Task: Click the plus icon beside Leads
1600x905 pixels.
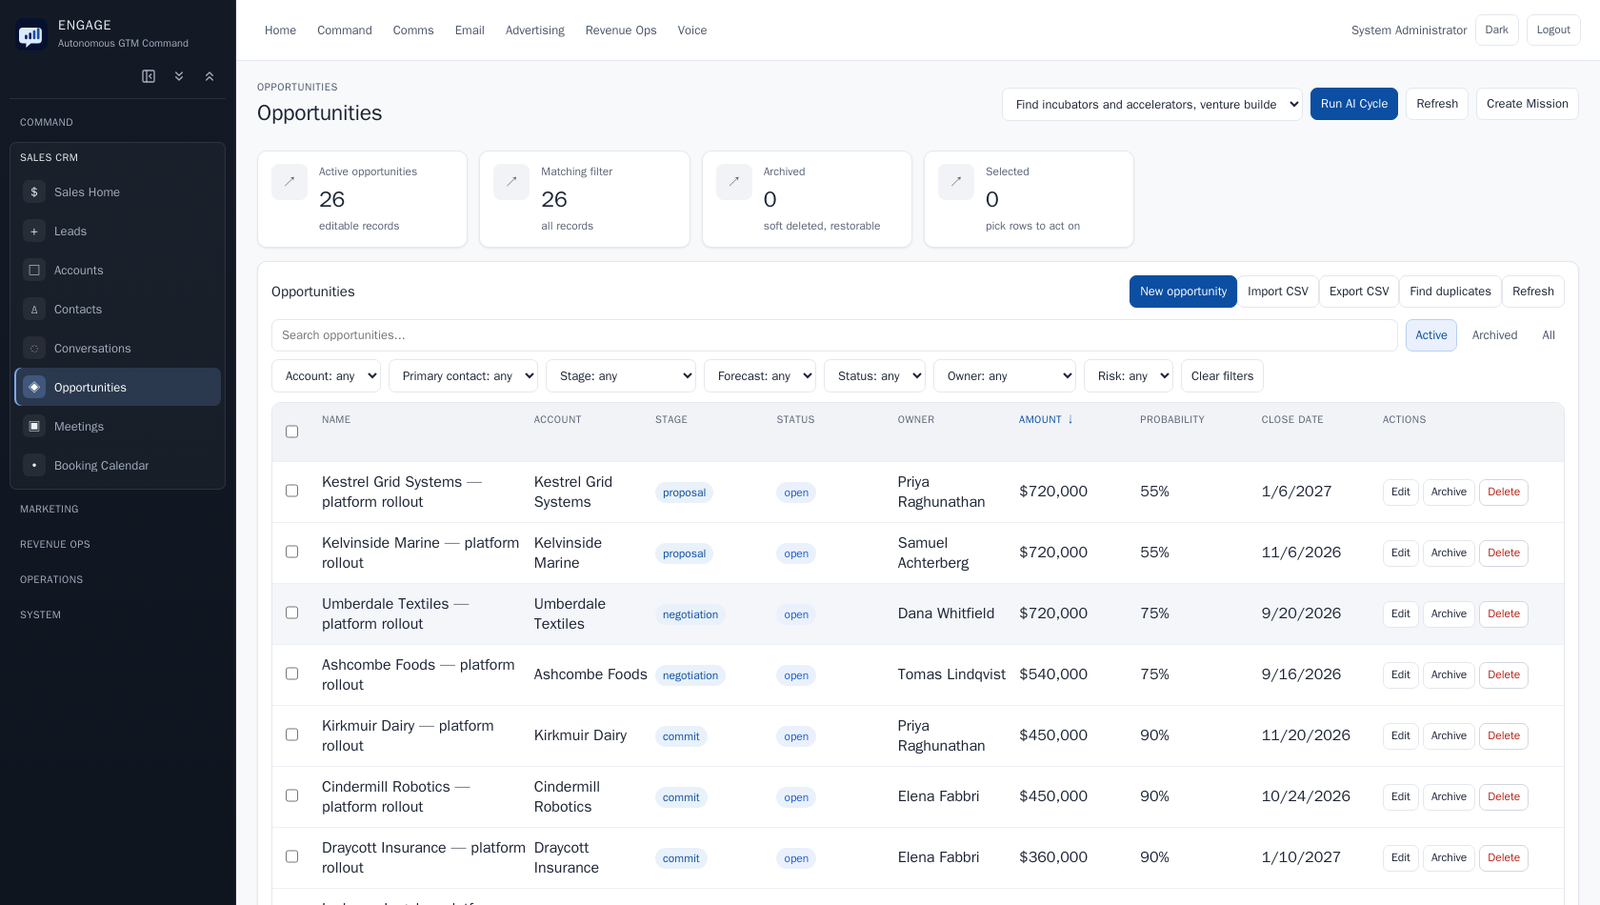Action: (x=34, y=231)
